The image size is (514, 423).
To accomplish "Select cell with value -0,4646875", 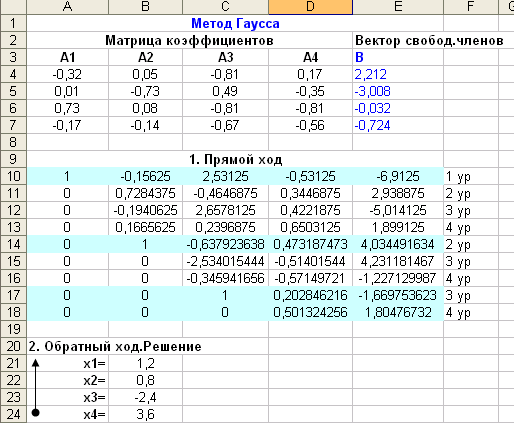I will pos(225,193).
